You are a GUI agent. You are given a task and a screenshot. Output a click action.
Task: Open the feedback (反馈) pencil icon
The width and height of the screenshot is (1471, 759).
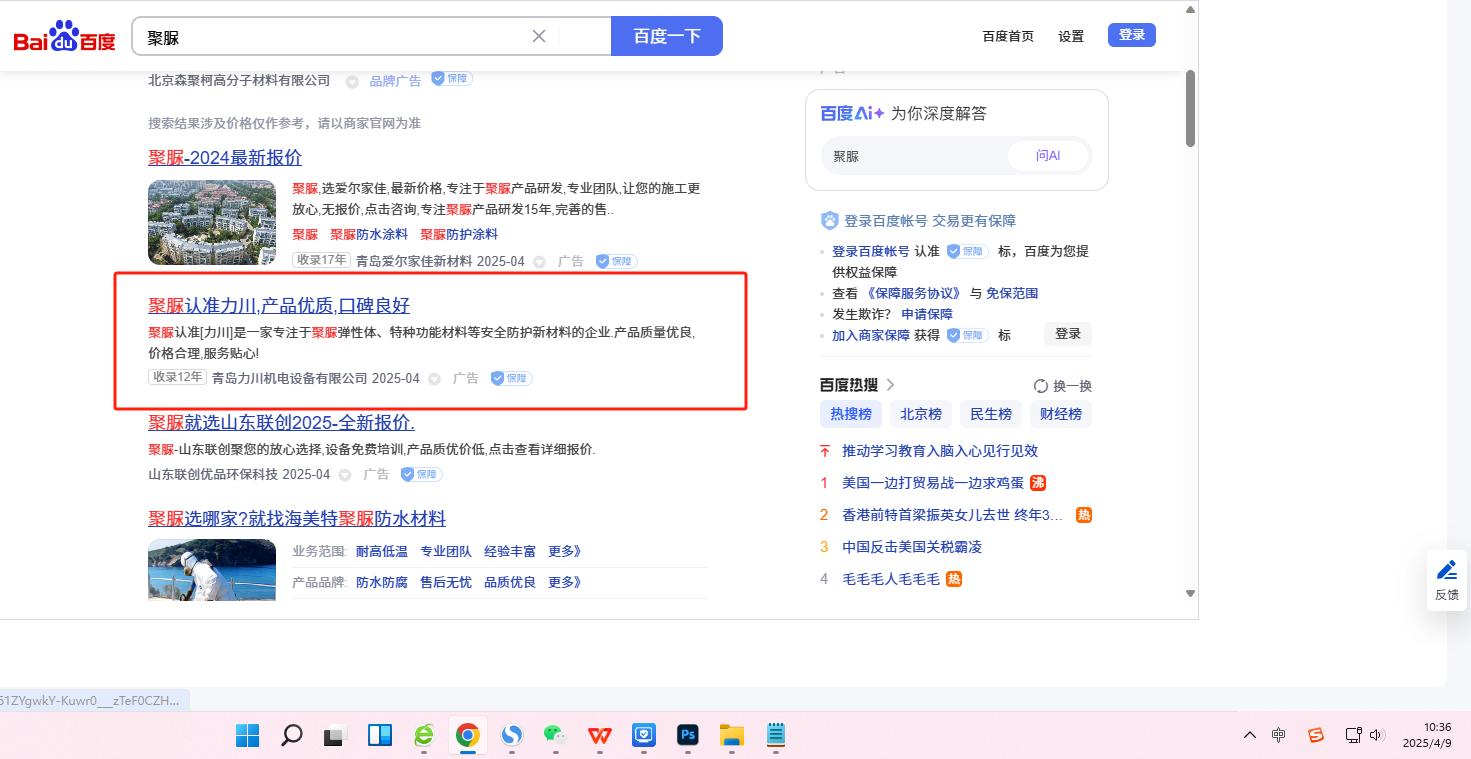(x=1446, y=571)
